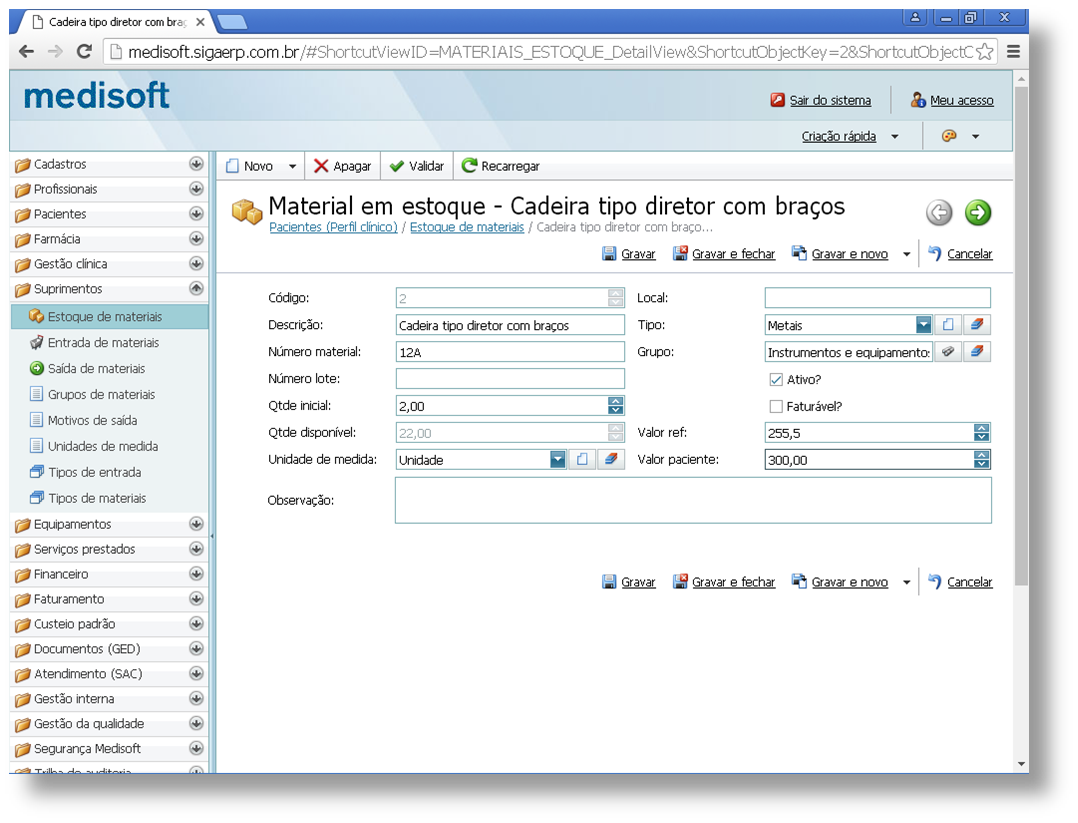Click the link icon beside Grupo field
Screen dimensions: 1078x823
[x=948, y=351]
